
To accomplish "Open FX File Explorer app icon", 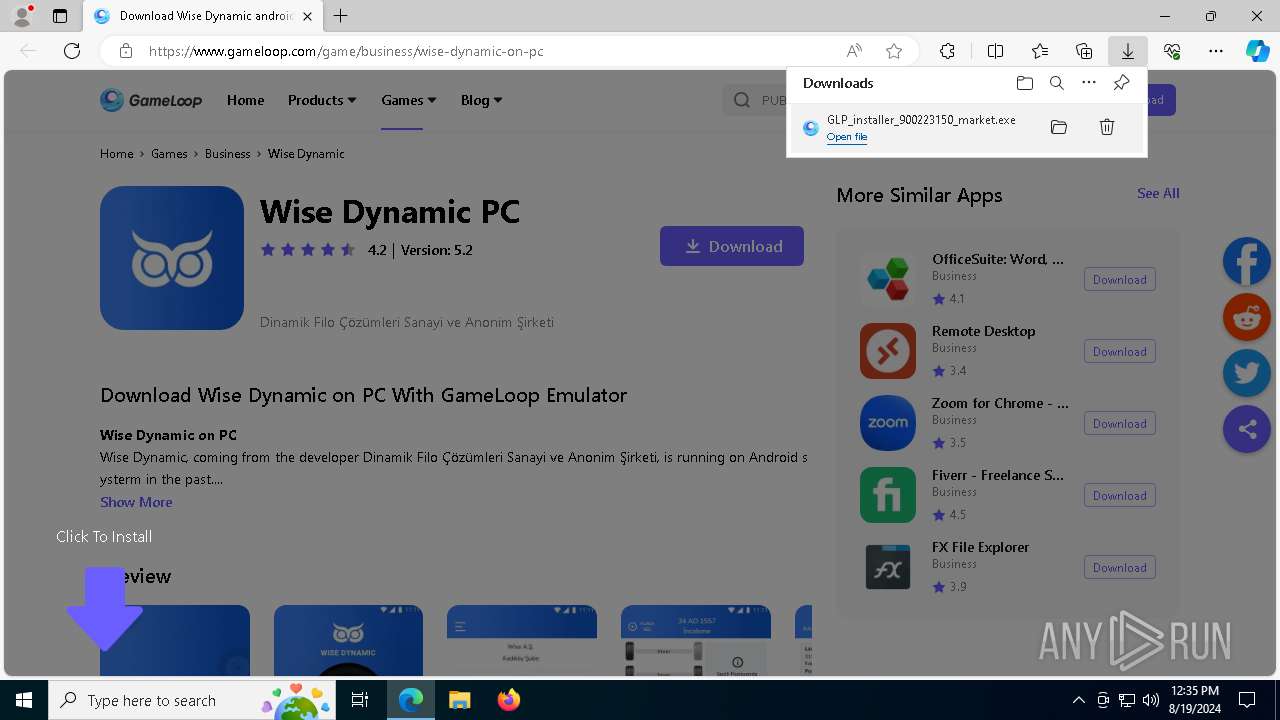I will [x=888, y=567].
